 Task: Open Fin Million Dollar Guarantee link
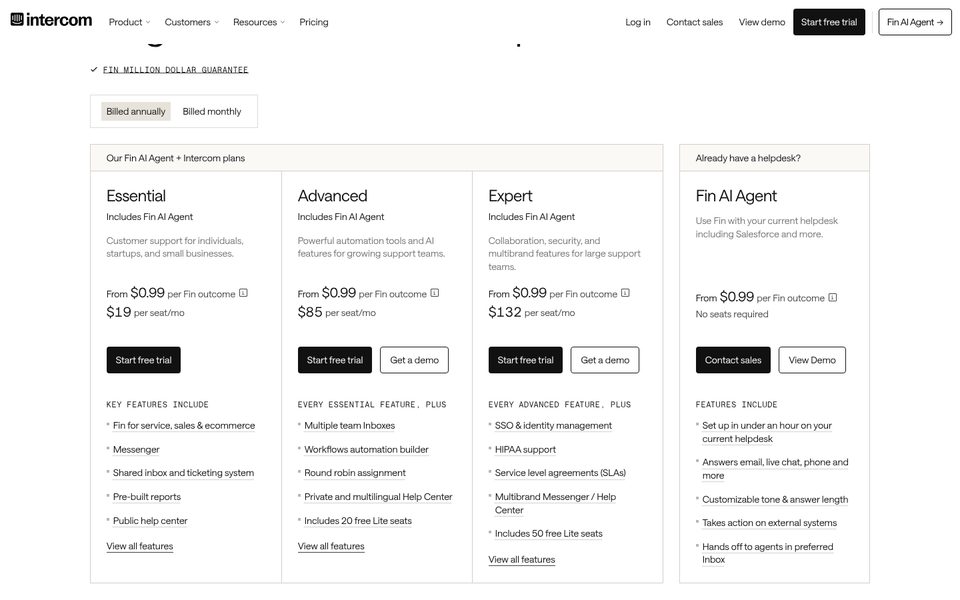coord(175,70)
